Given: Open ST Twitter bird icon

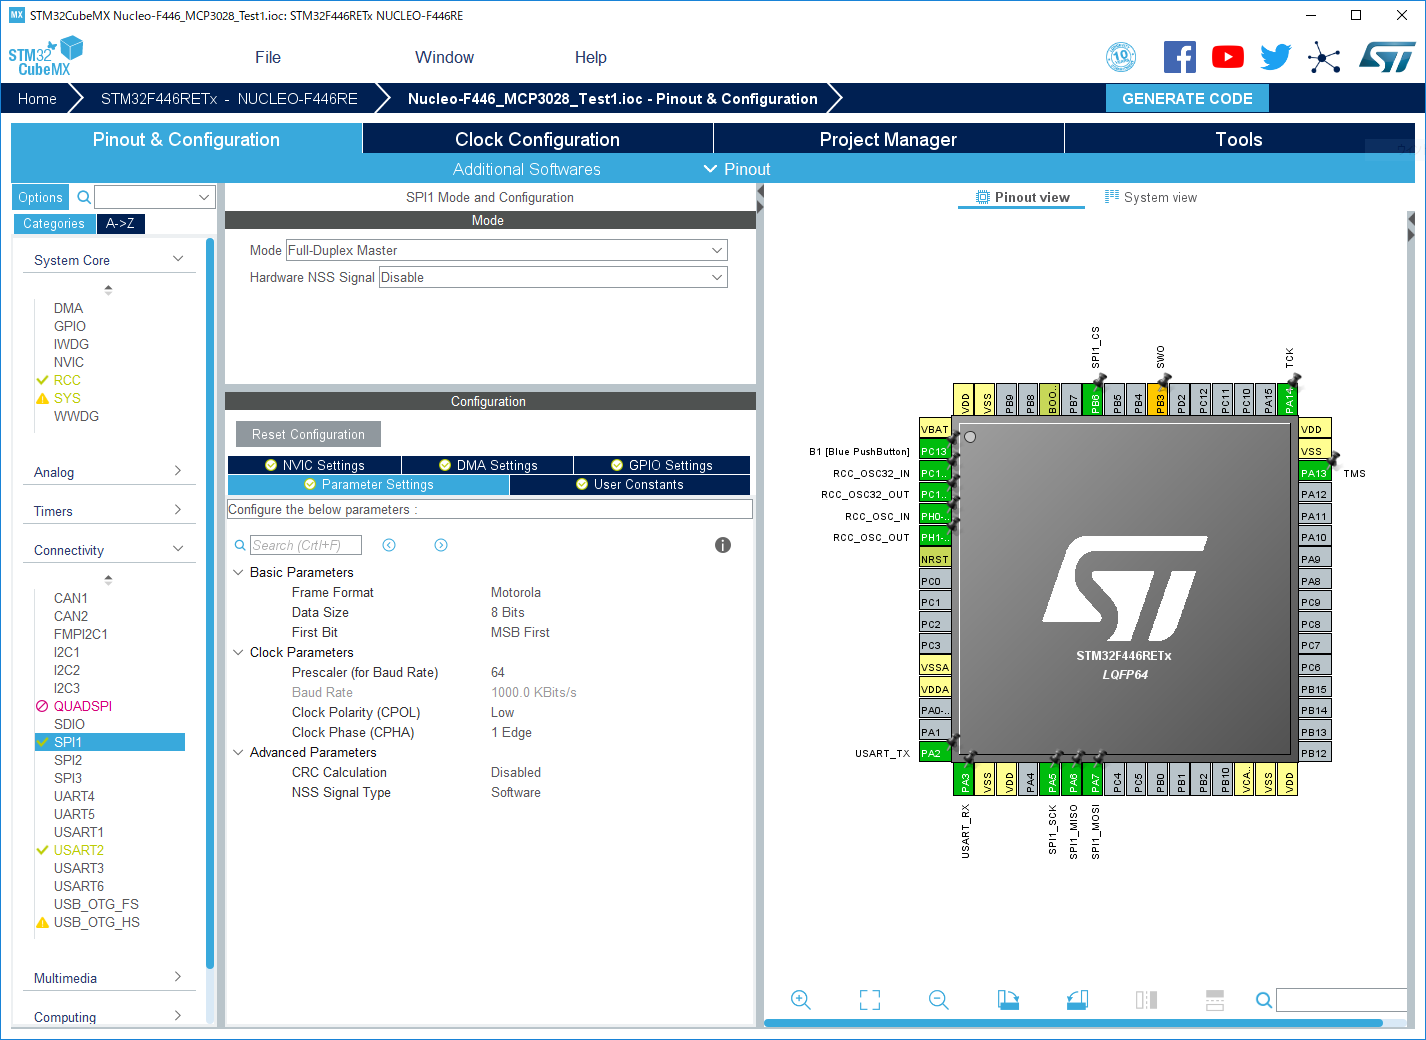Looking at the screenshot, I should coord(1275,57).
